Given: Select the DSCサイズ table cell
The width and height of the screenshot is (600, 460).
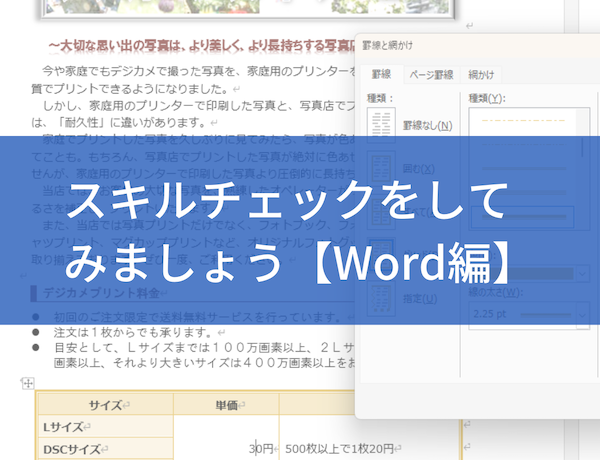Looking at the screenshot, I should 106,449.
